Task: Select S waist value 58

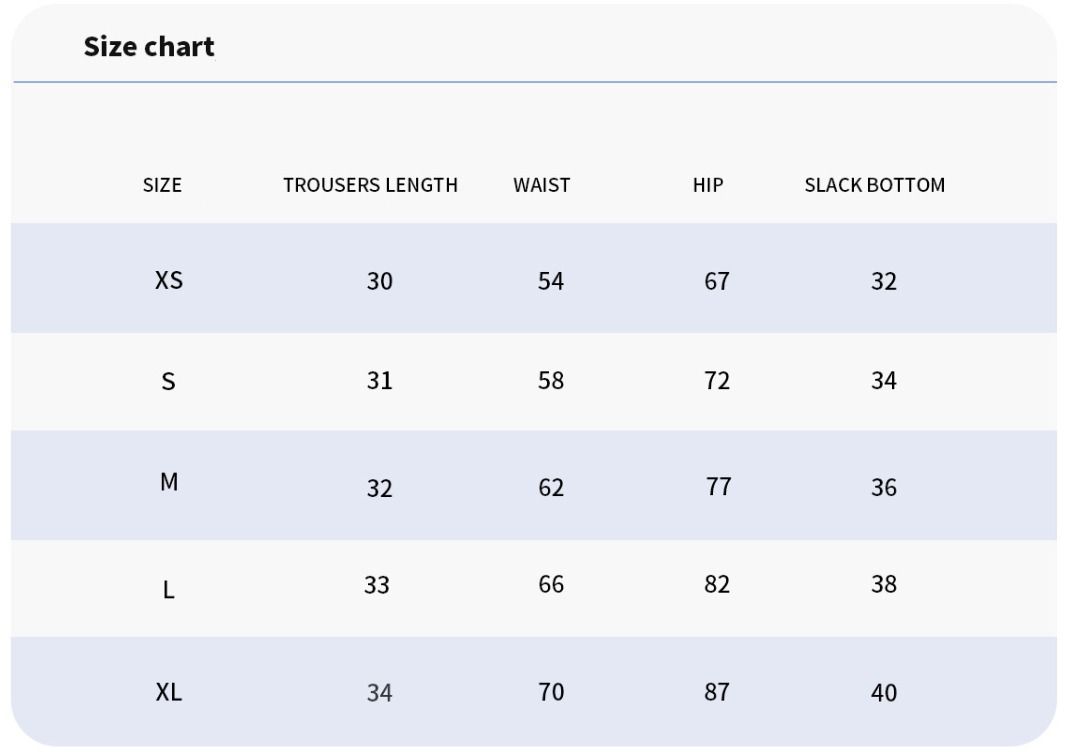Action: coord(551,380)
